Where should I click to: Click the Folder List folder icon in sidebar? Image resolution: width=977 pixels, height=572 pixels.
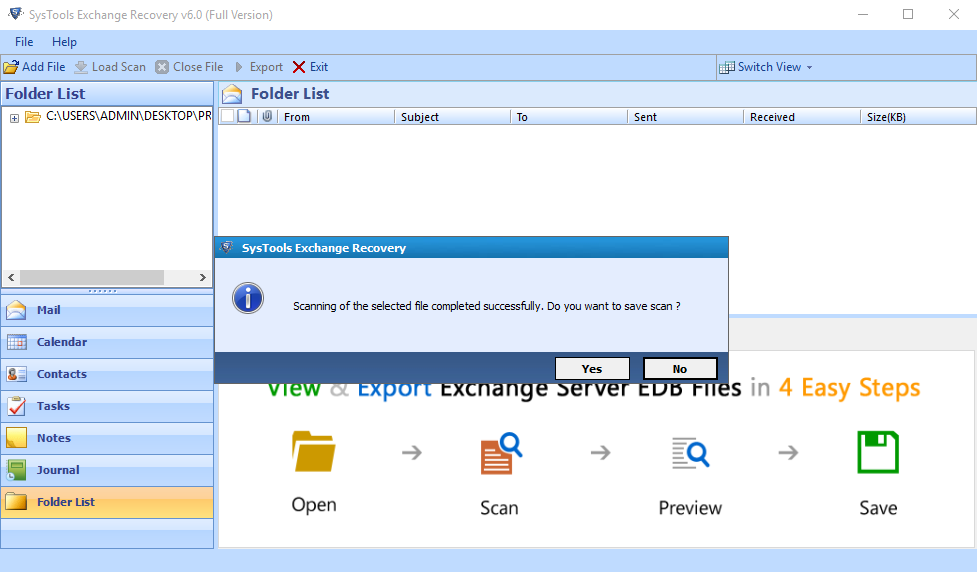pyautogui.click(x=16, y=502)
